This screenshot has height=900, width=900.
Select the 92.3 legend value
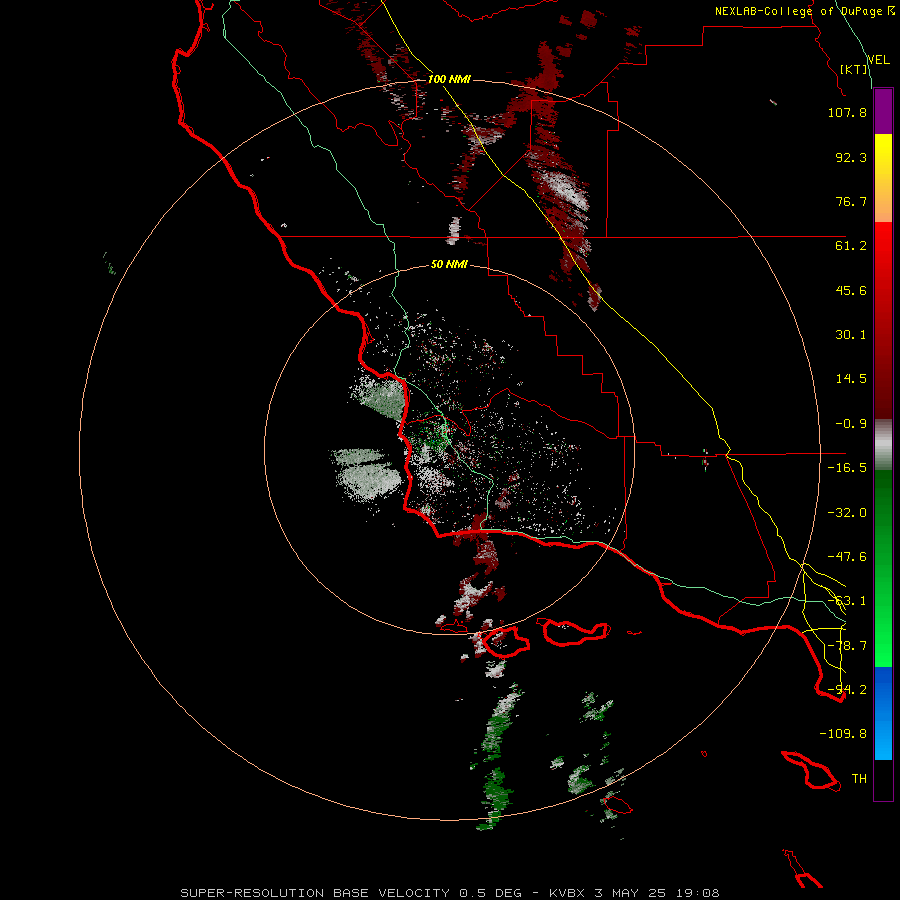point(851,157)
